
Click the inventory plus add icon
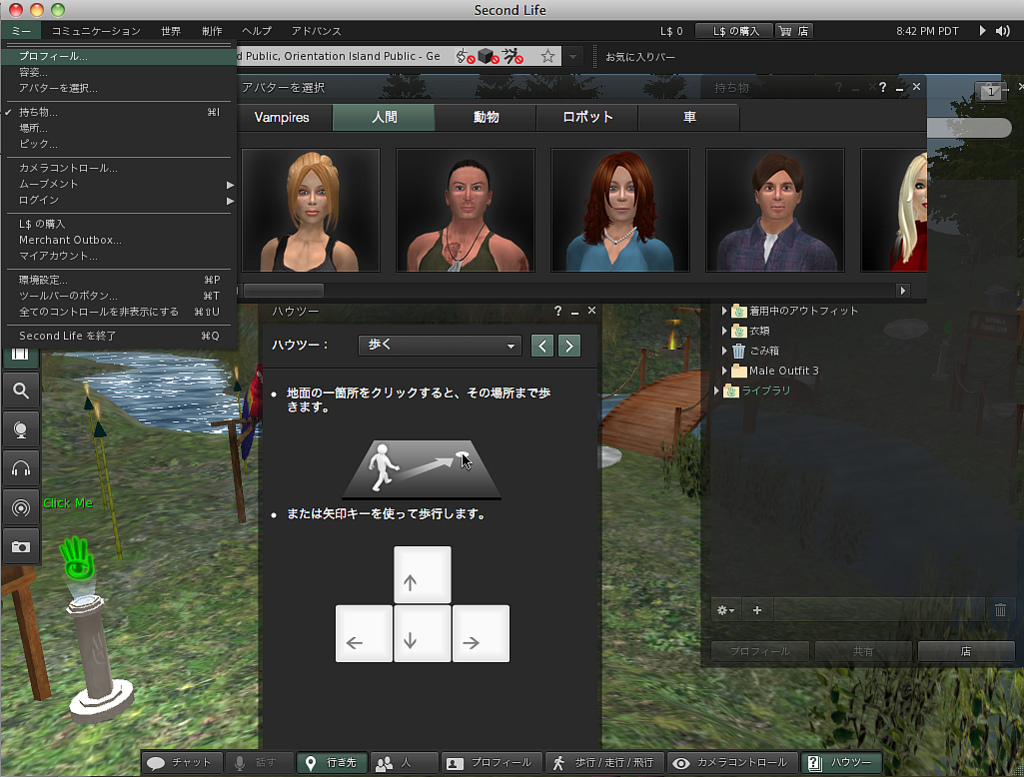pyautogui.click(x=757, y=610)
